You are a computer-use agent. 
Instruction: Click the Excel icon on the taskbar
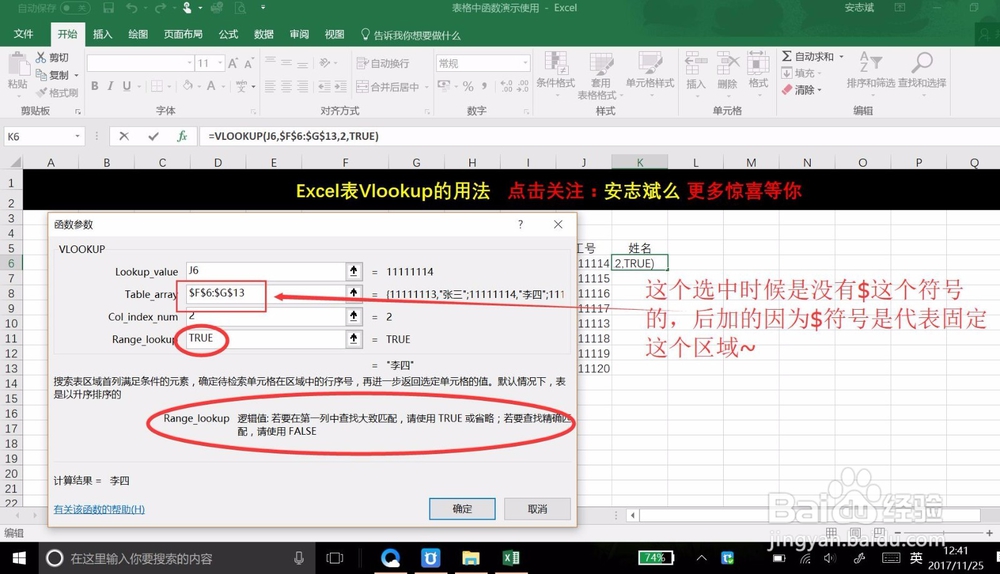click(511, 558)
